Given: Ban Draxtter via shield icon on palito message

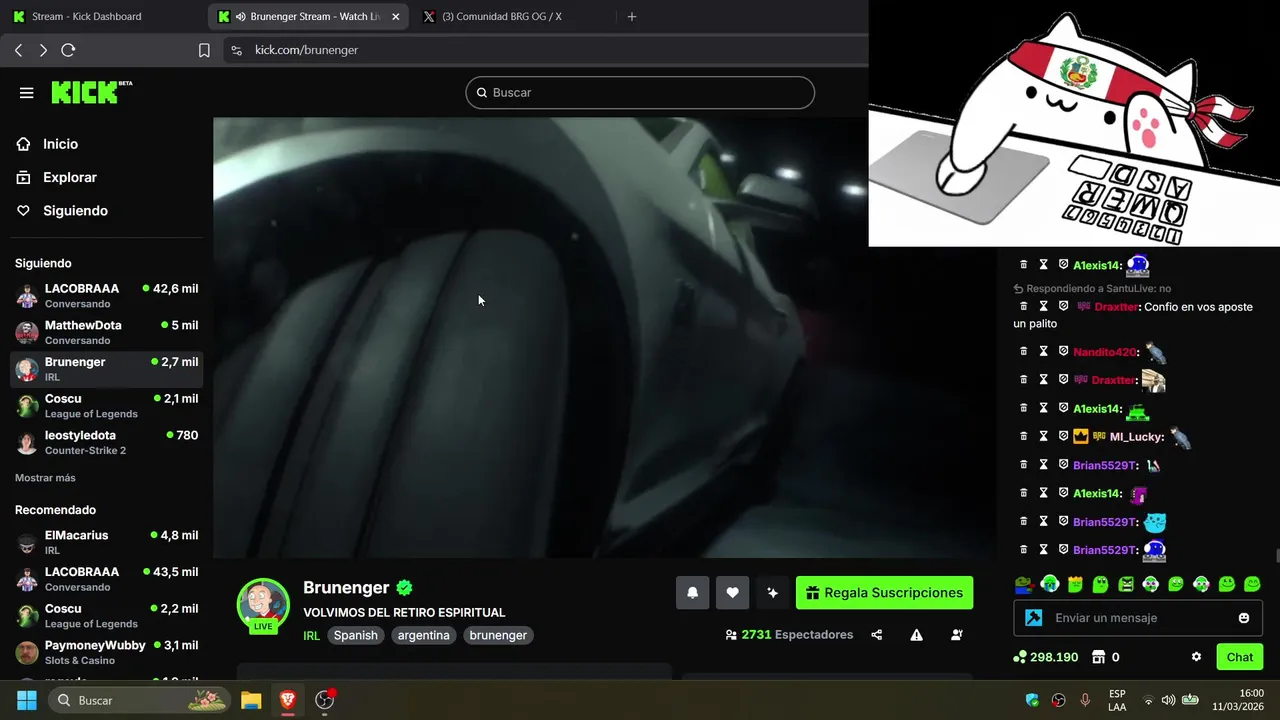Looking at the screenshot, I should [x=1063, y=306].
